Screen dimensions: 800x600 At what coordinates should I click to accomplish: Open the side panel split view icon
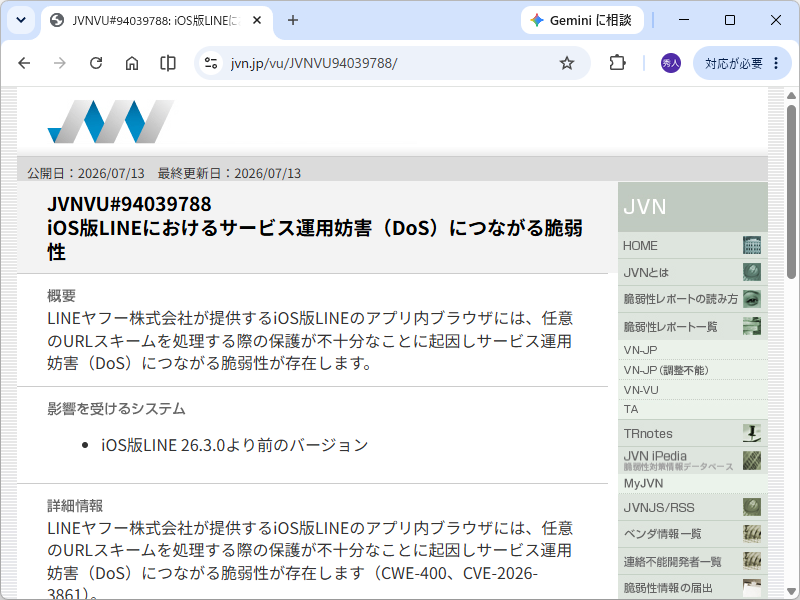click(168, 63)
